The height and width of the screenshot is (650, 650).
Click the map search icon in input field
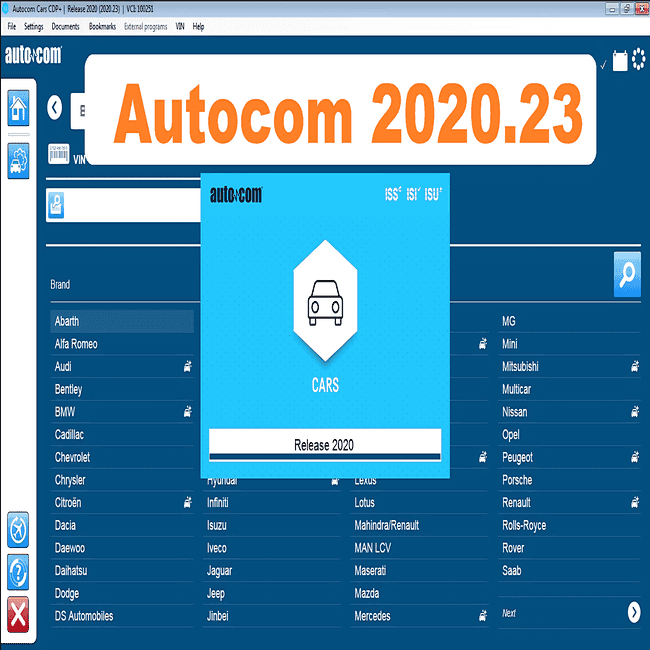click(x=56, y=205)
